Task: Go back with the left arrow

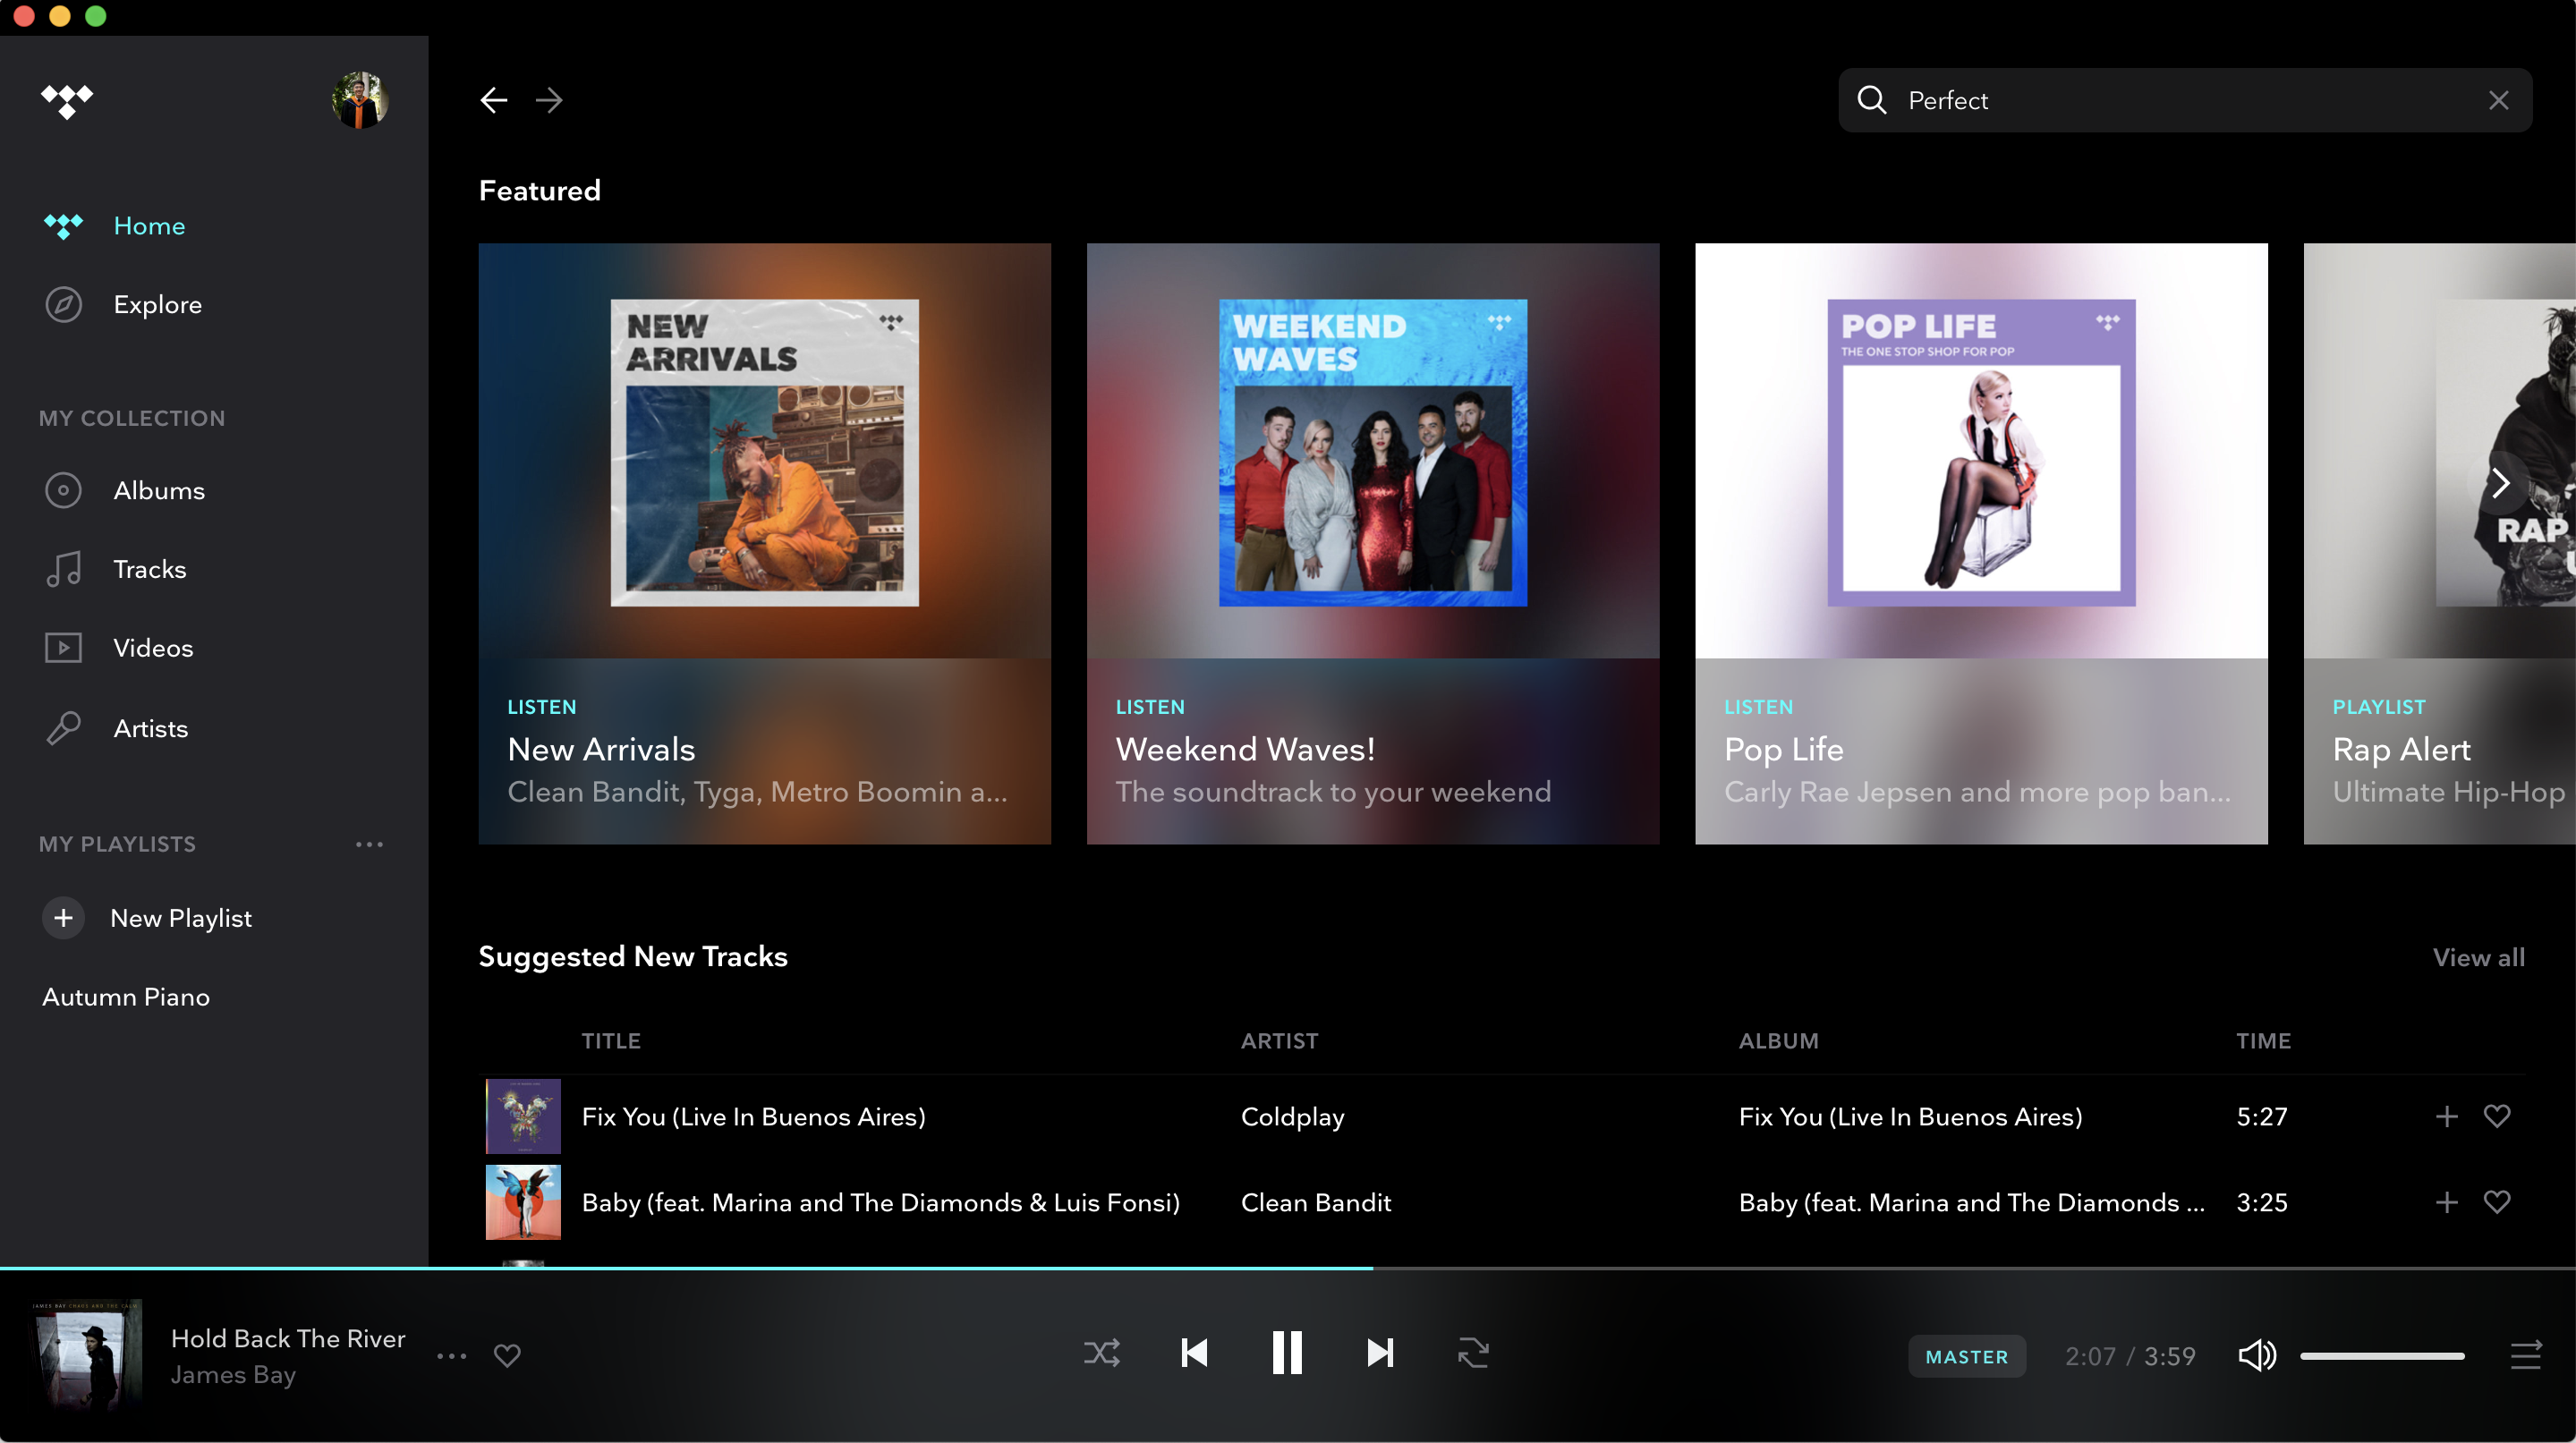Action: point(494,100)
